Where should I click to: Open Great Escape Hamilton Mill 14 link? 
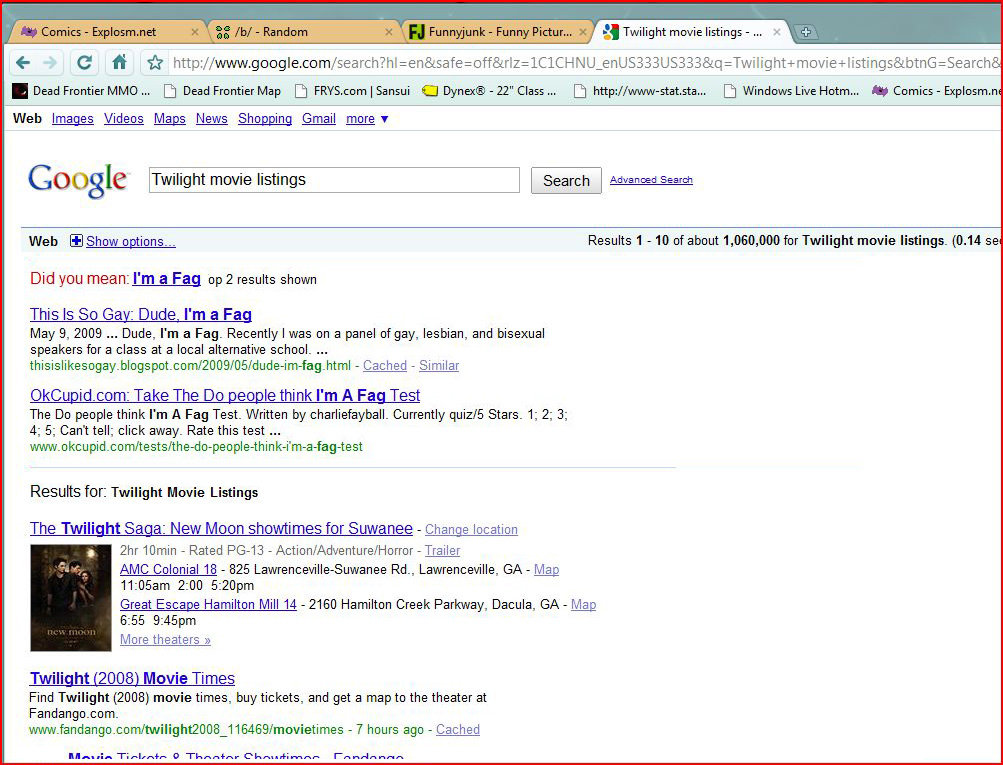click(x=209, y=604)
